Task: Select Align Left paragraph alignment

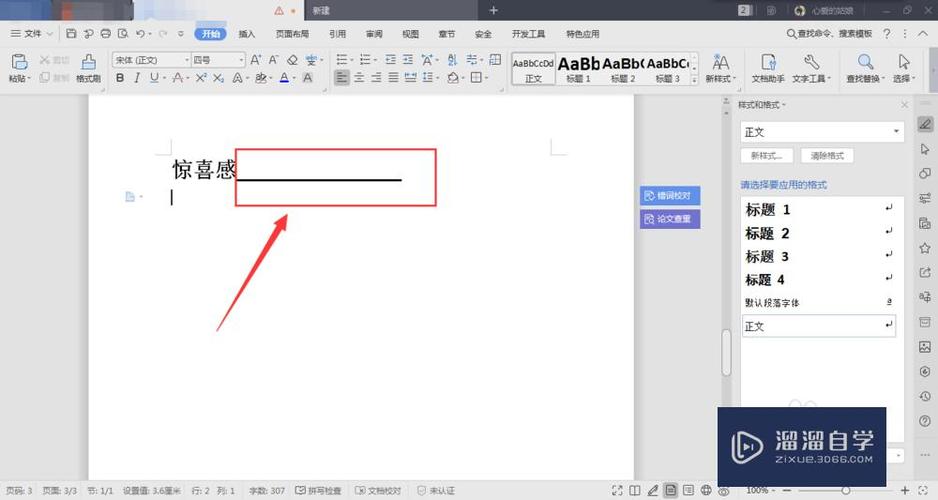Action: [x=342, y=77]
